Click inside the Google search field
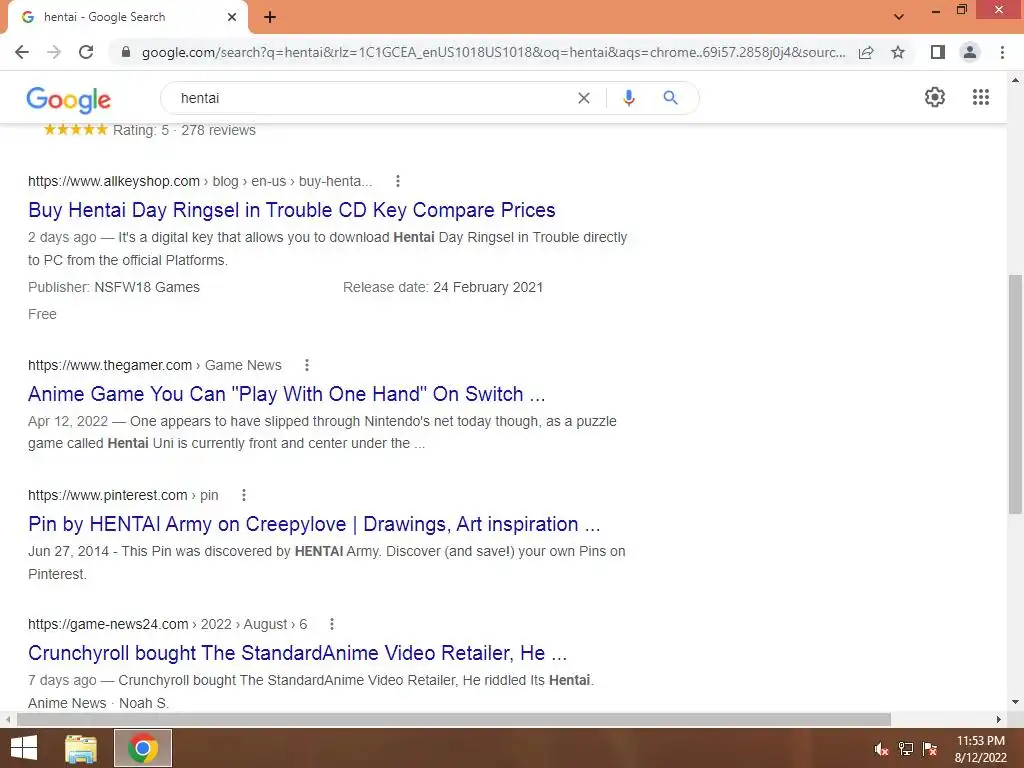 point(372,98)
